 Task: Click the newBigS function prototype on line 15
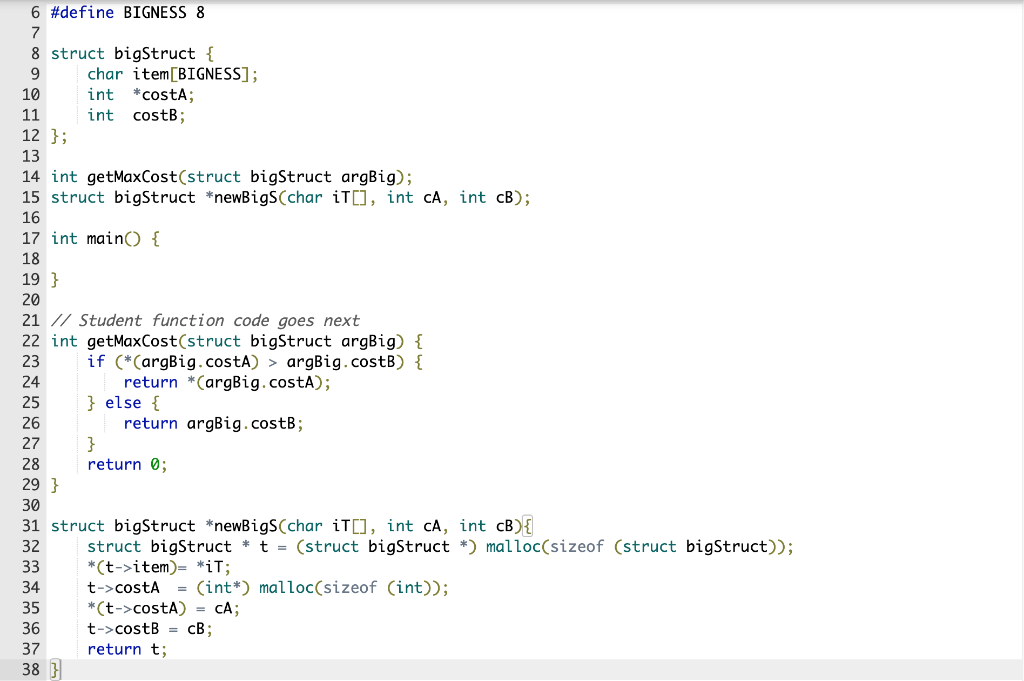pos(290,197)
